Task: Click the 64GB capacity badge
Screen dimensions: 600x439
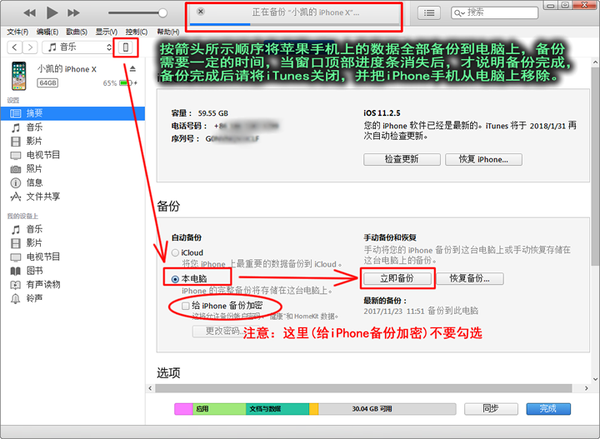Action: [x=47, y=83]
